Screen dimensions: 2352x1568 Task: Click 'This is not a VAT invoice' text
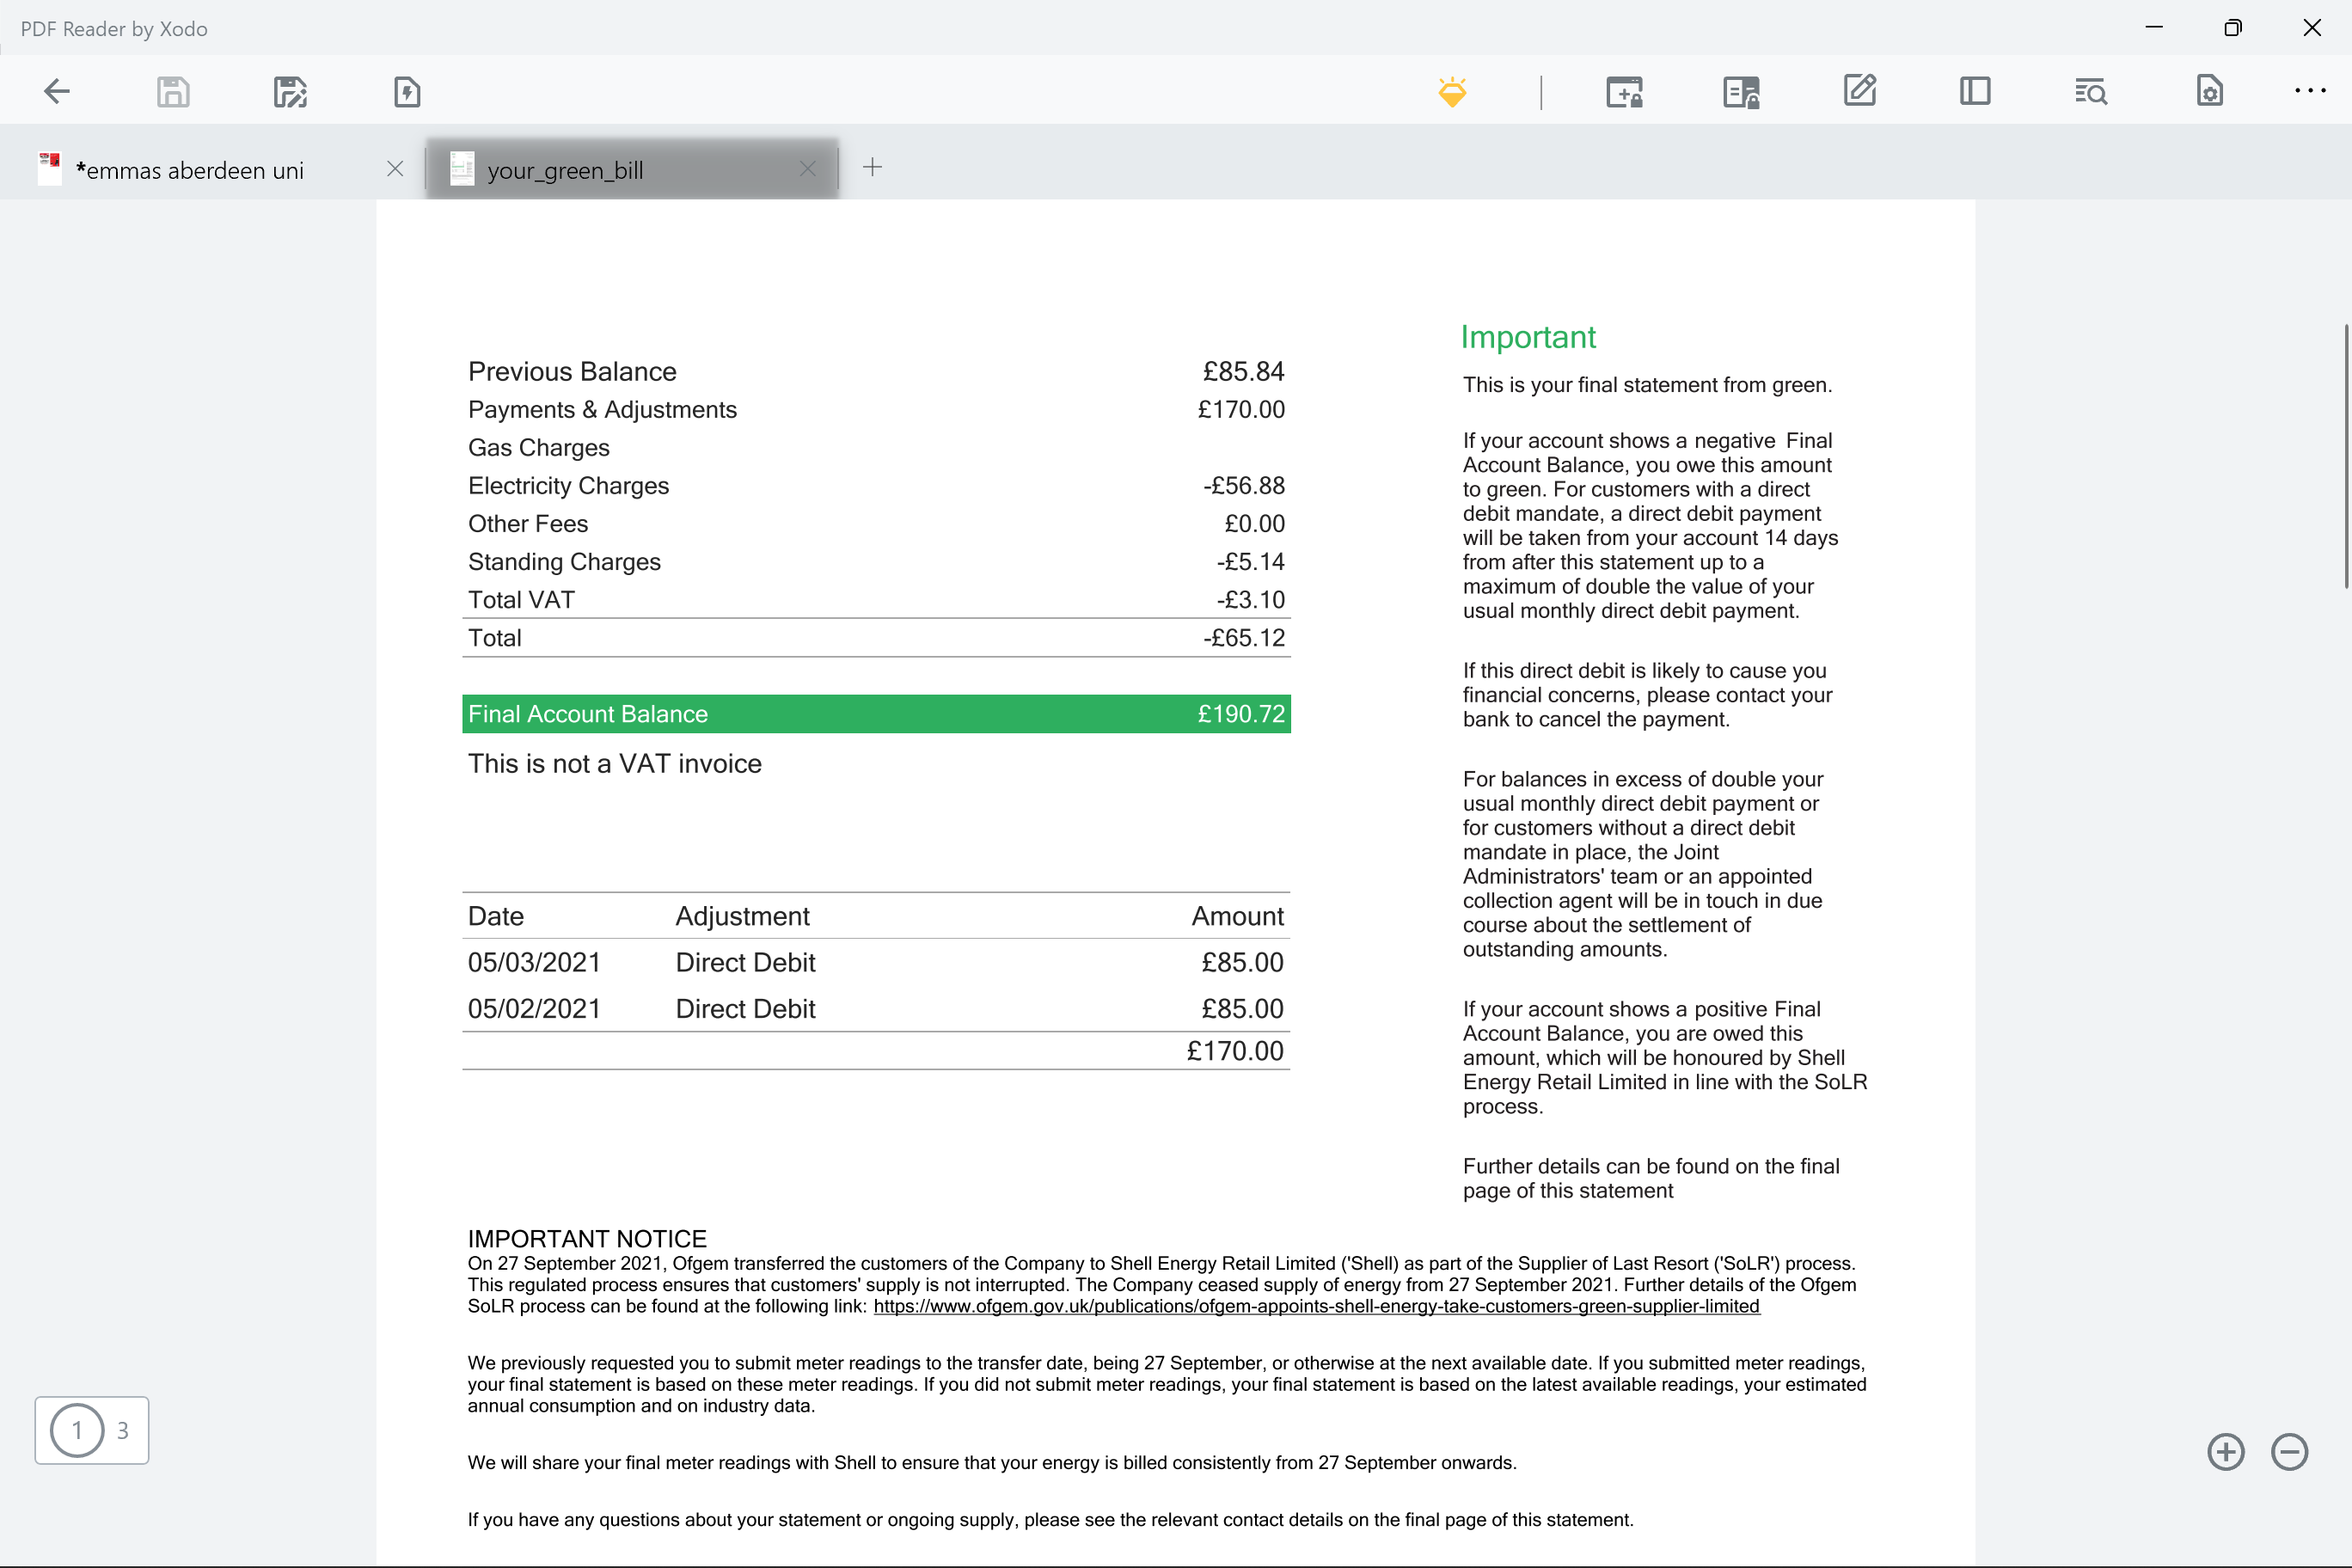pyautogui.click(x=615, y=764)
